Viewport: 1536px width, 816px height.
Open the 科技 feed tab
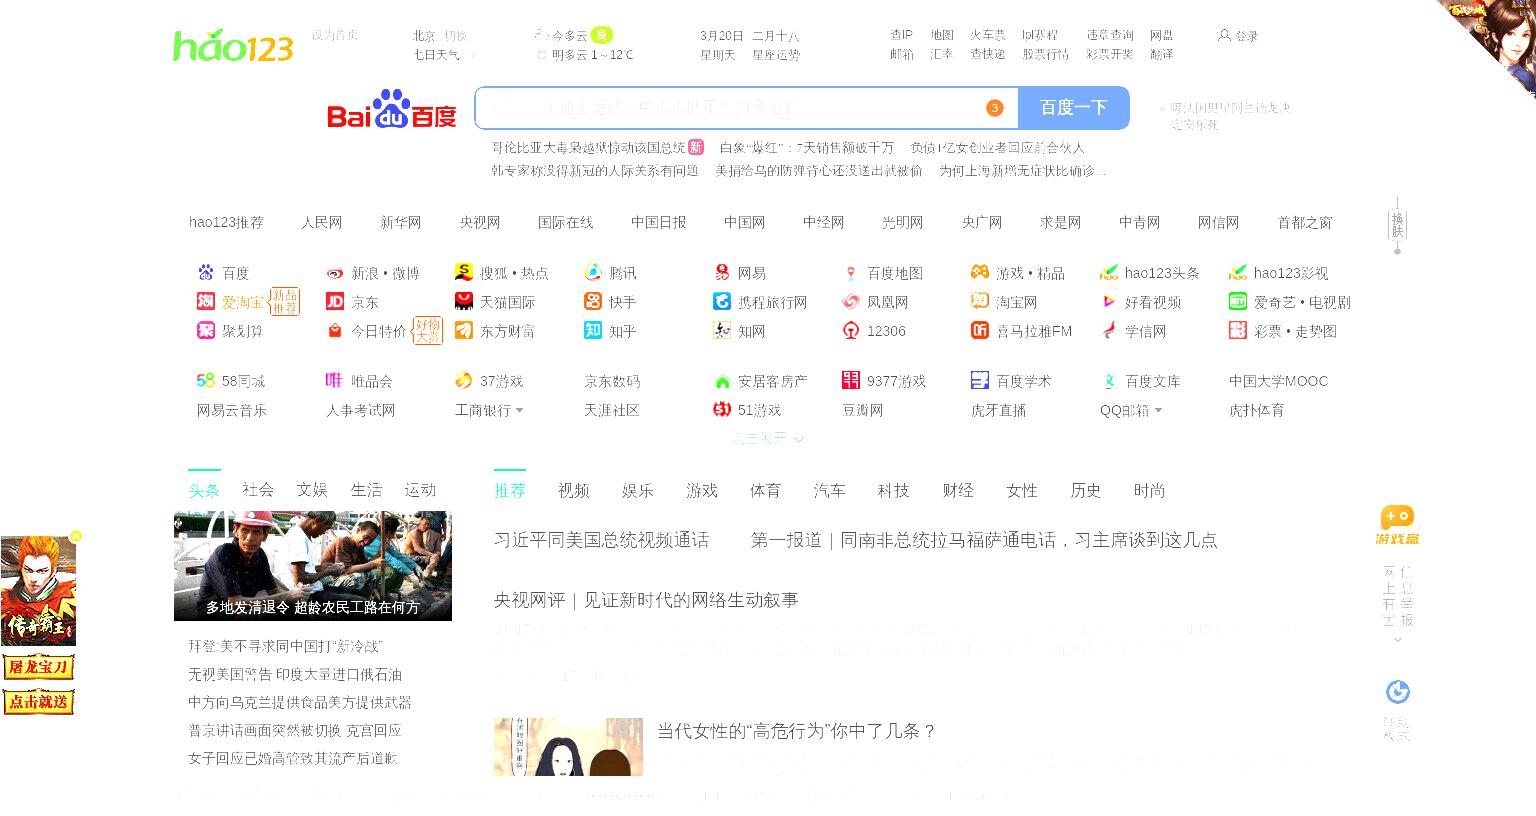894,490
